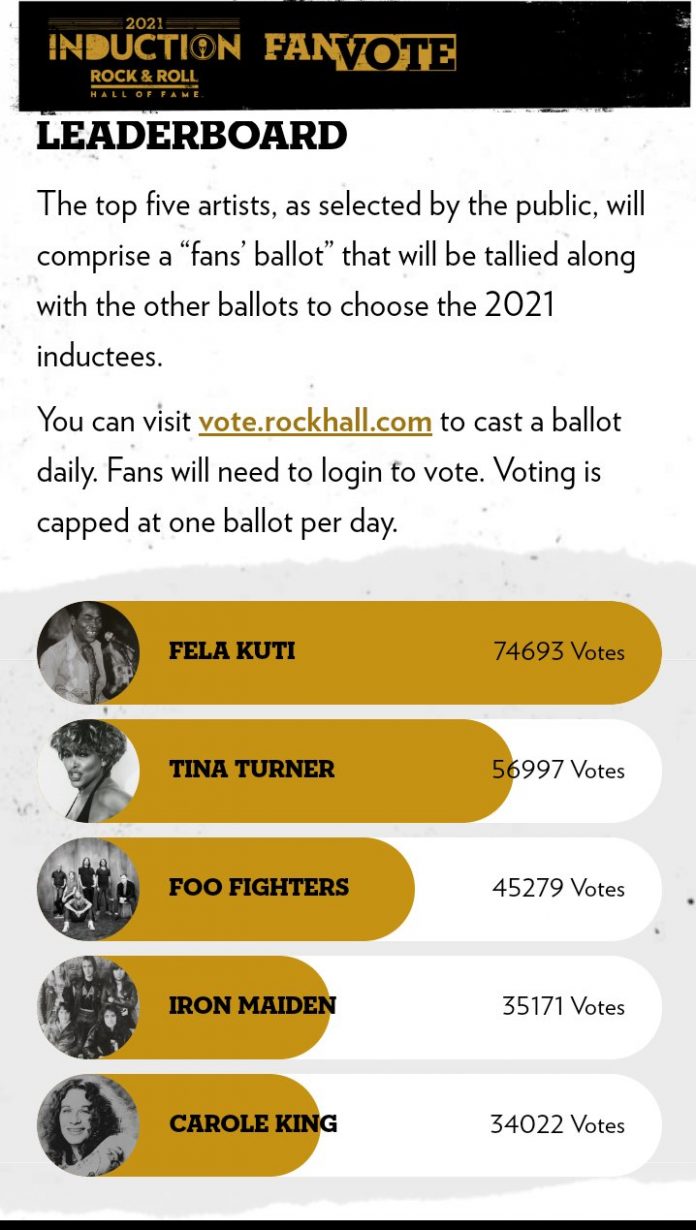The height and width of the screenshot is (1230, 696).
Task: Tap the Foo Fighters name label
Action: (x=259, y=887)
